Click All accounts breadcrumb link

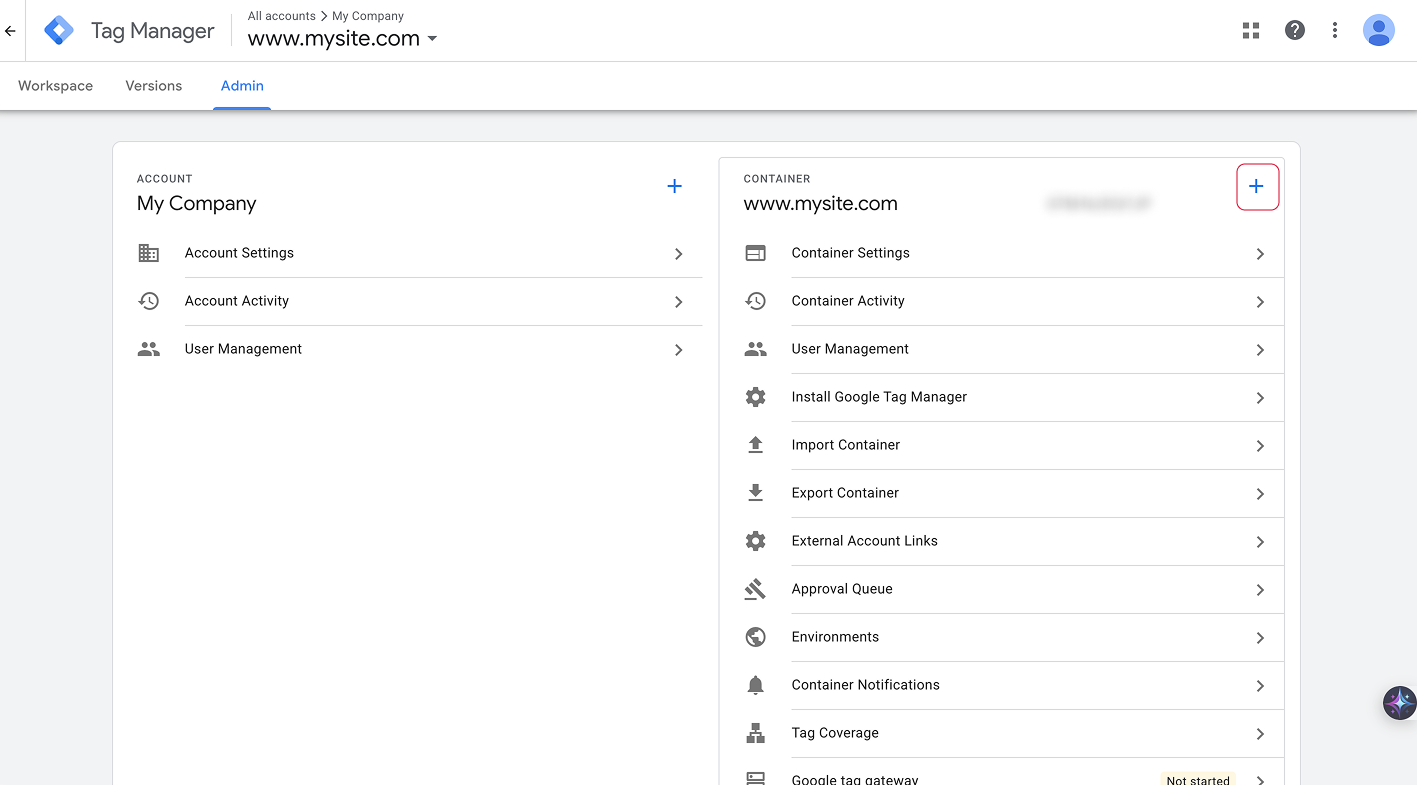tap(281, 16)
